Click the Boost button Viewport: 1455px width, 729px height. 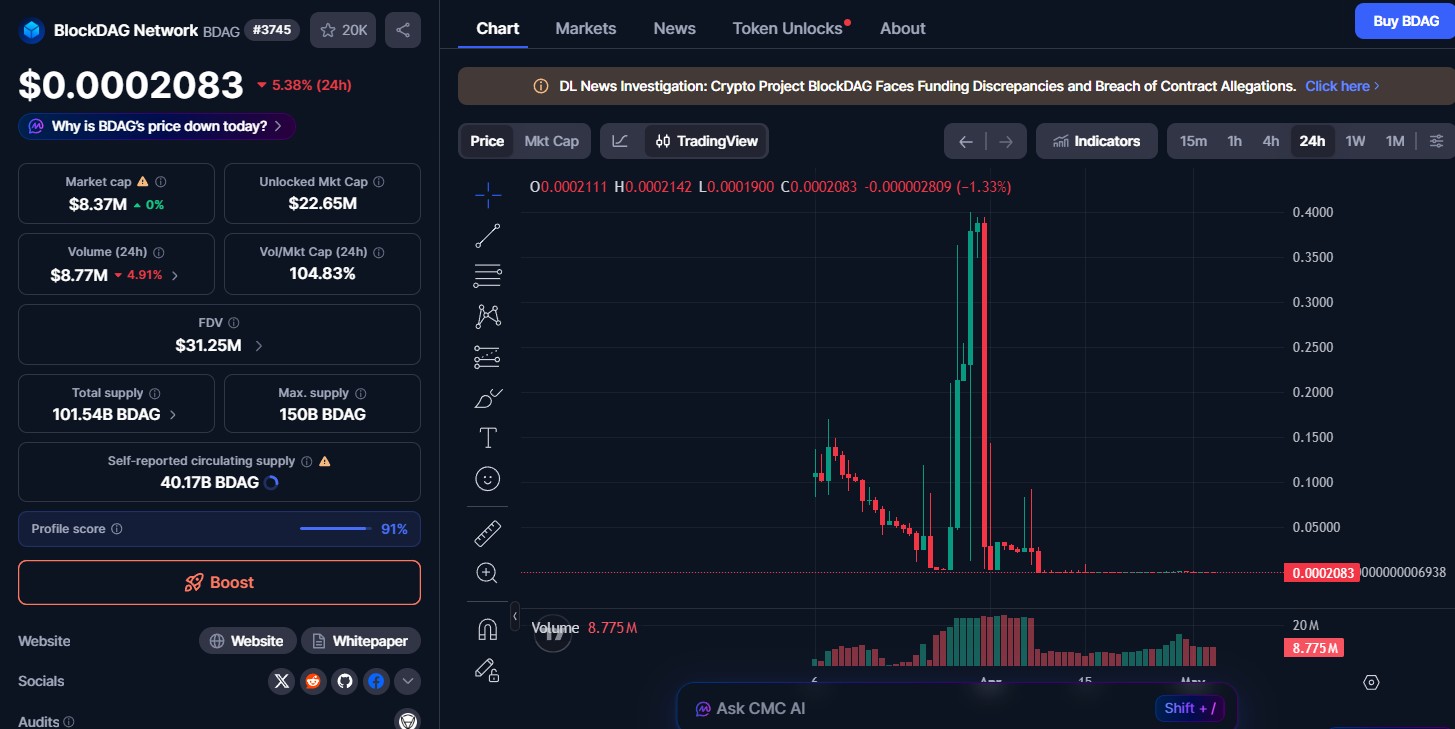(x=219, y=583)
